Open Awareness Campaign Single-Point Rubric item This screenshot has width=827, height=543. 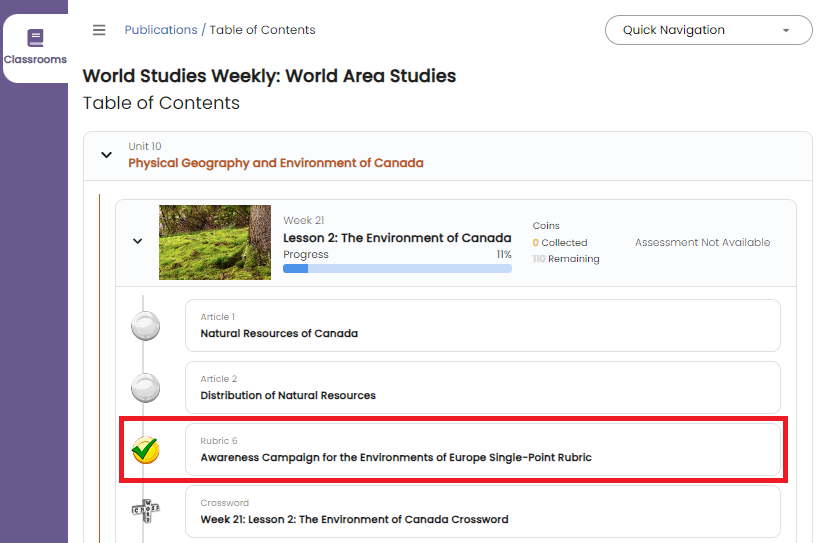tap(483, 450)
